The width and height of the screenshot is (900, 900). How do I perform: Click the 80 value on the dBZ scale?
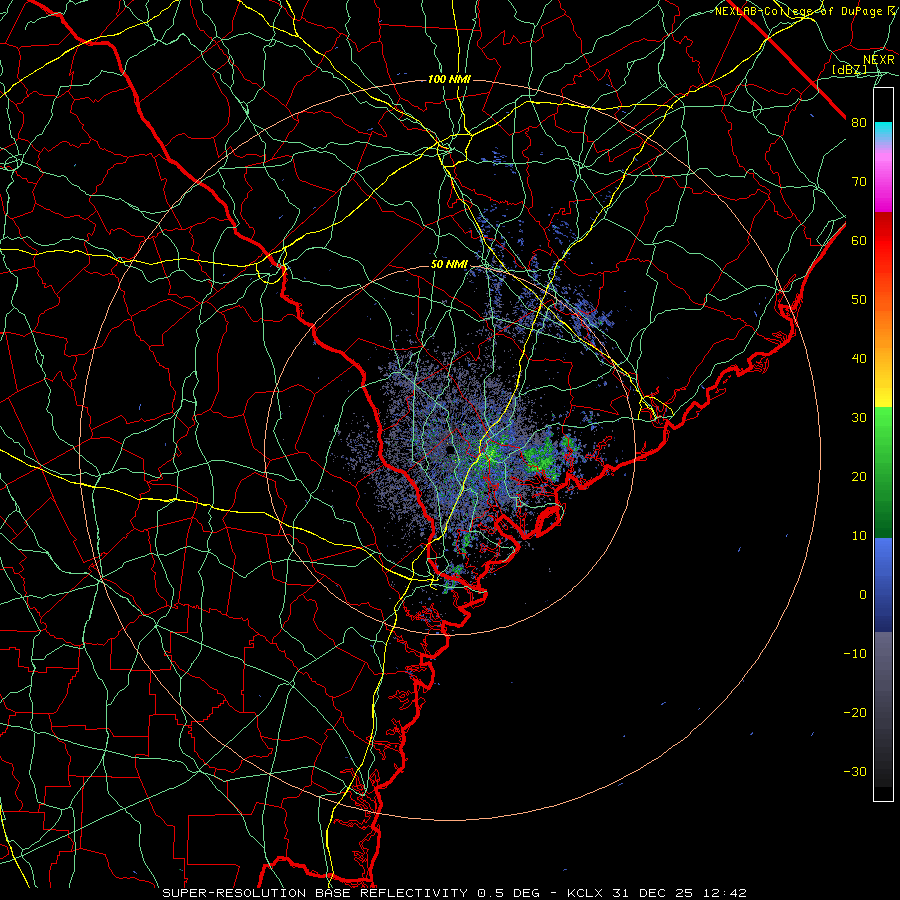coord(859,122)
